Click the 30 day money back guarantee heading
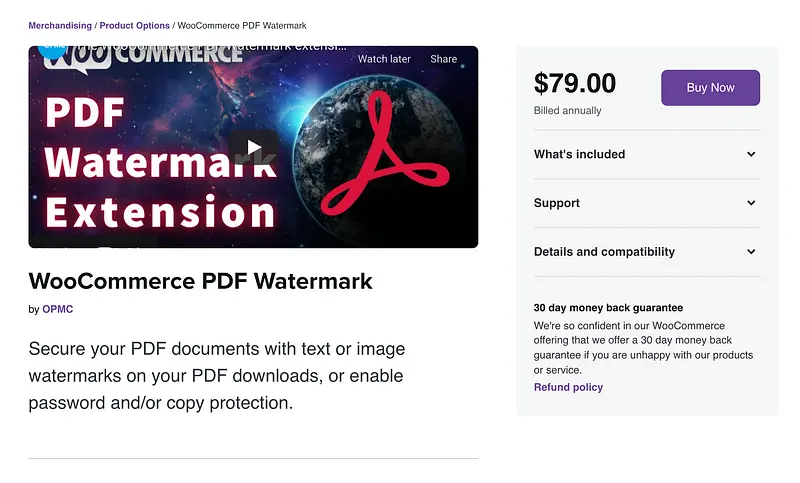The image size is (800, 483). [608, 308]
